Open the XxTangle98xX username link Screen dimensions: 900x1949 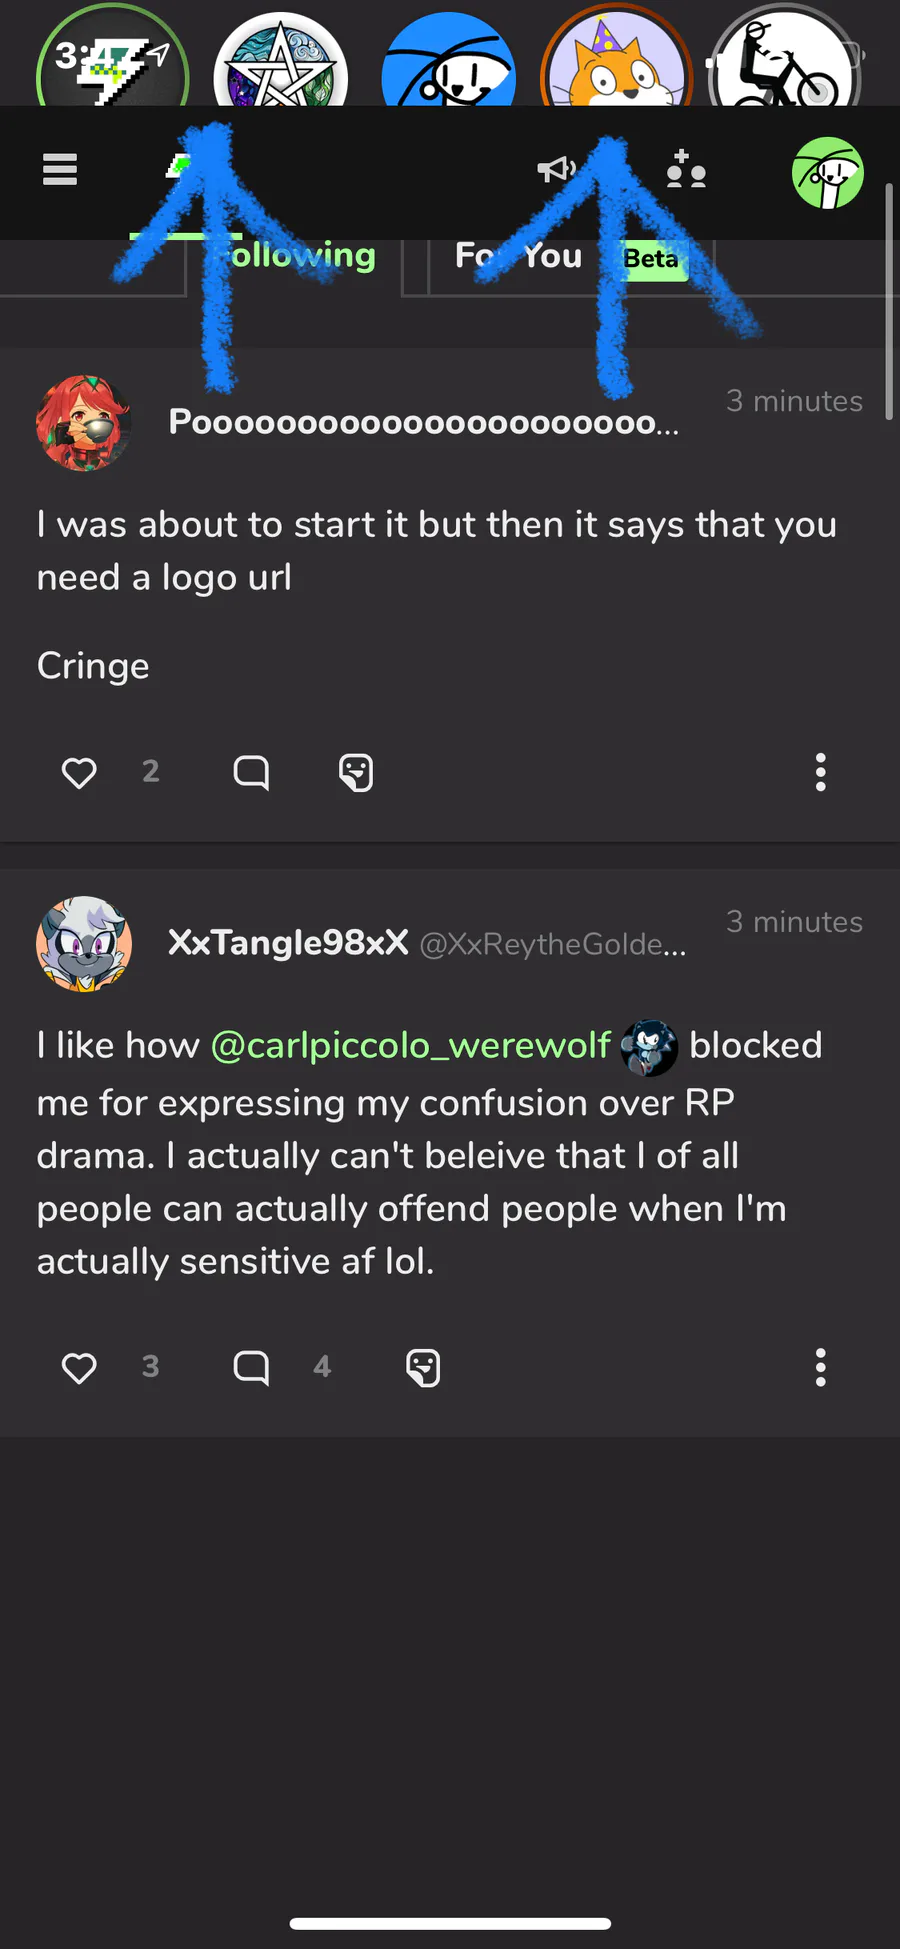[x=288, y=942]
